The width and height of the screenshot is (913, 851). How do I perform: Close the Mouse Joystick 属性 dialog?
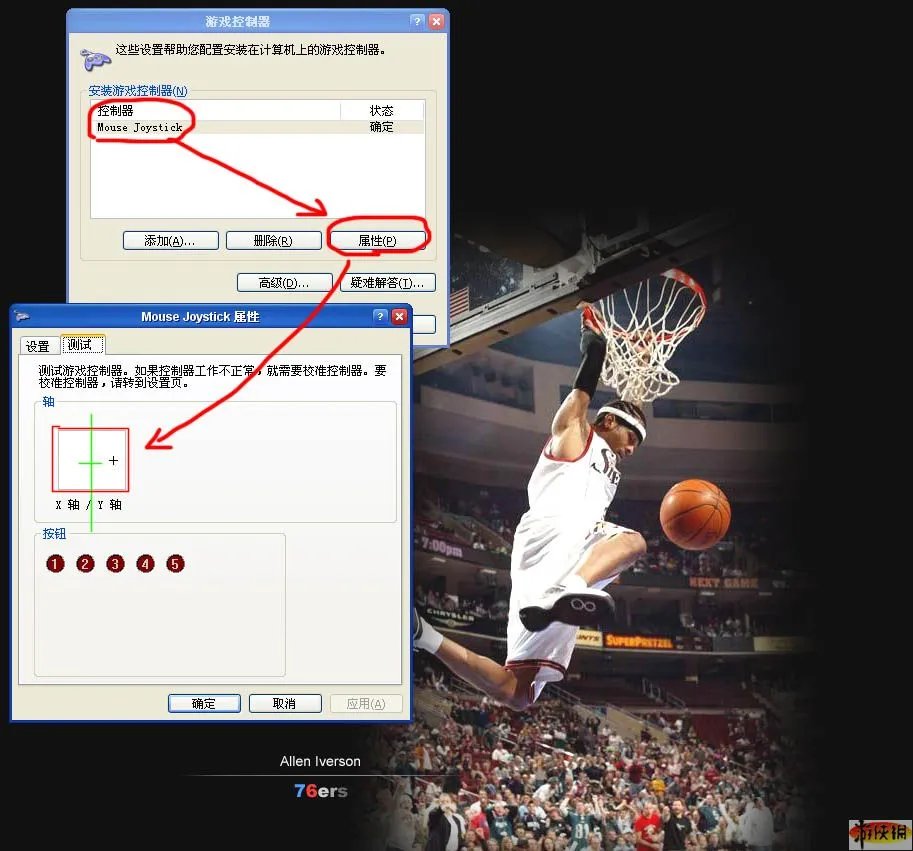click(x=399, y=316)
